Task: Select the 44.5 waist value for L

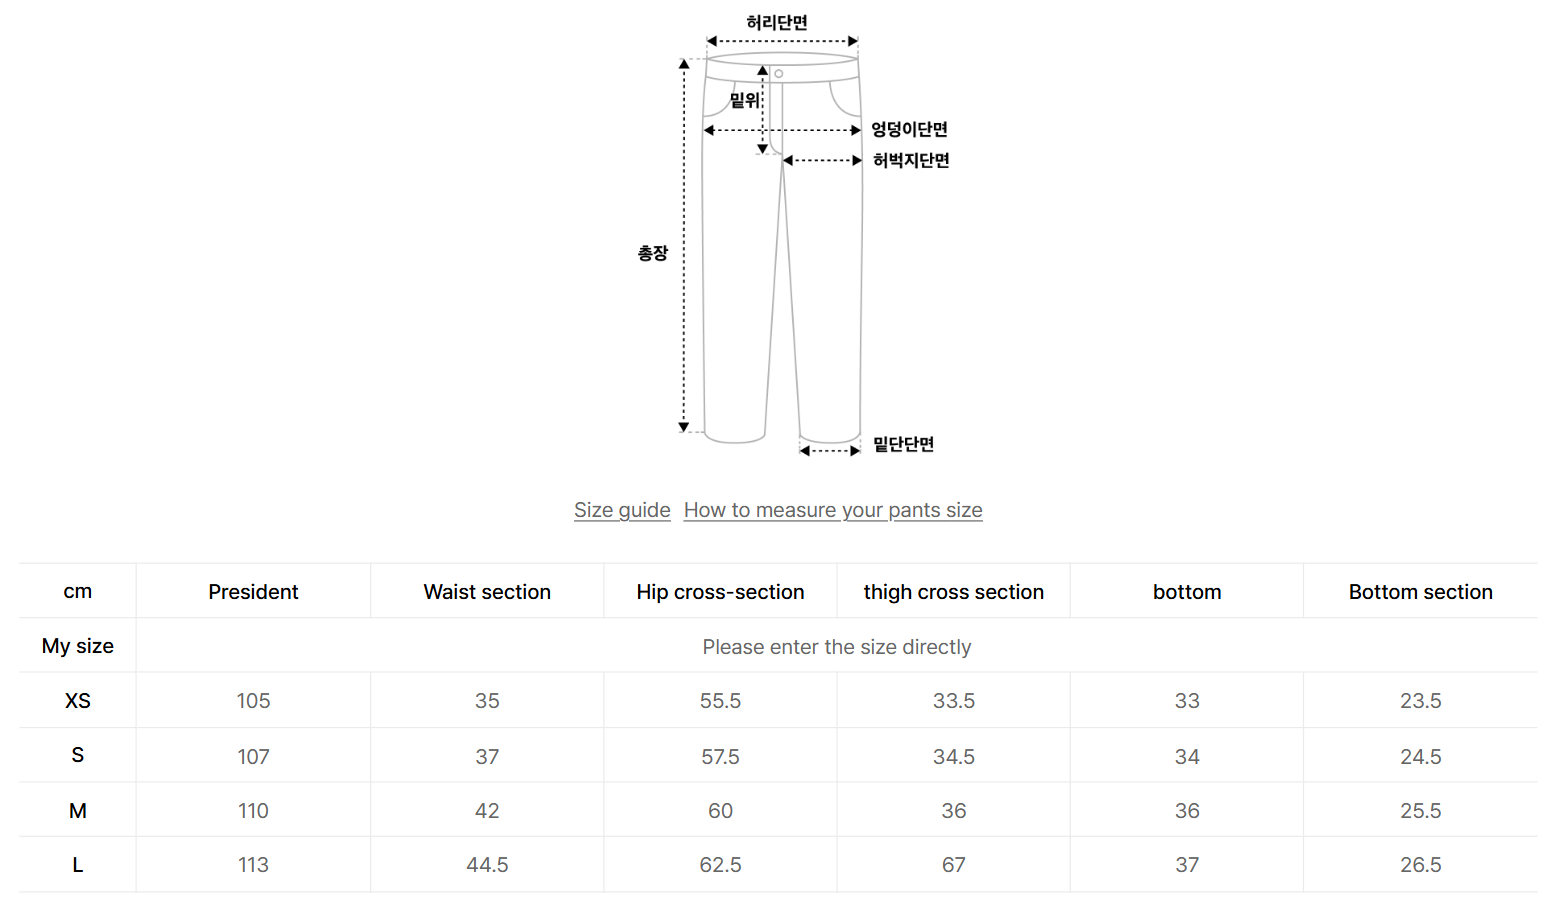Action: point(487,865)
